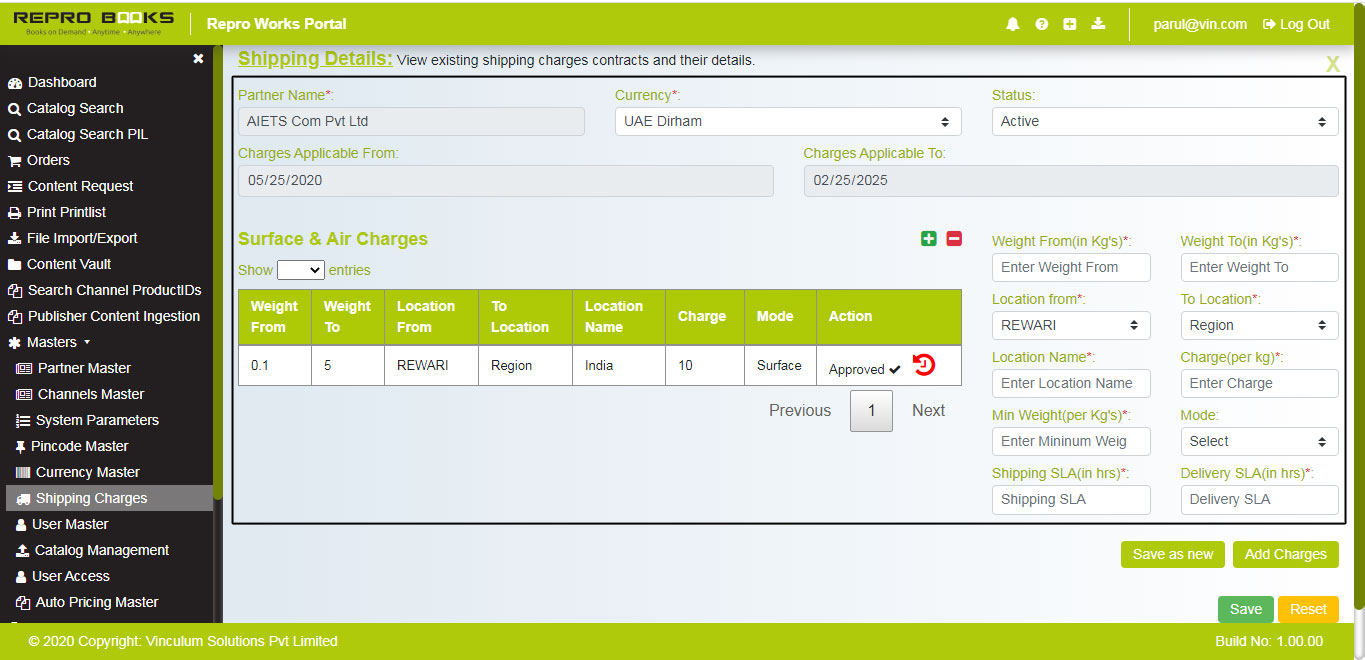The width and height of the screenshot is (1365, 660).
Task: Click the download icon in the top bar
Action: (x=1097, y=23)
